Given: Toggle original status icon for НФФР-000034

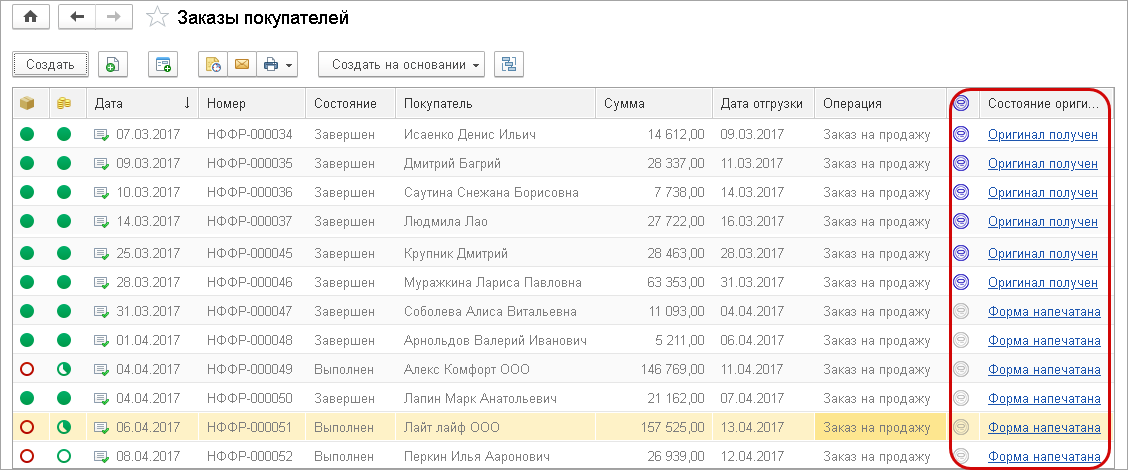Looking at the screenshot, I should [961, 134].
